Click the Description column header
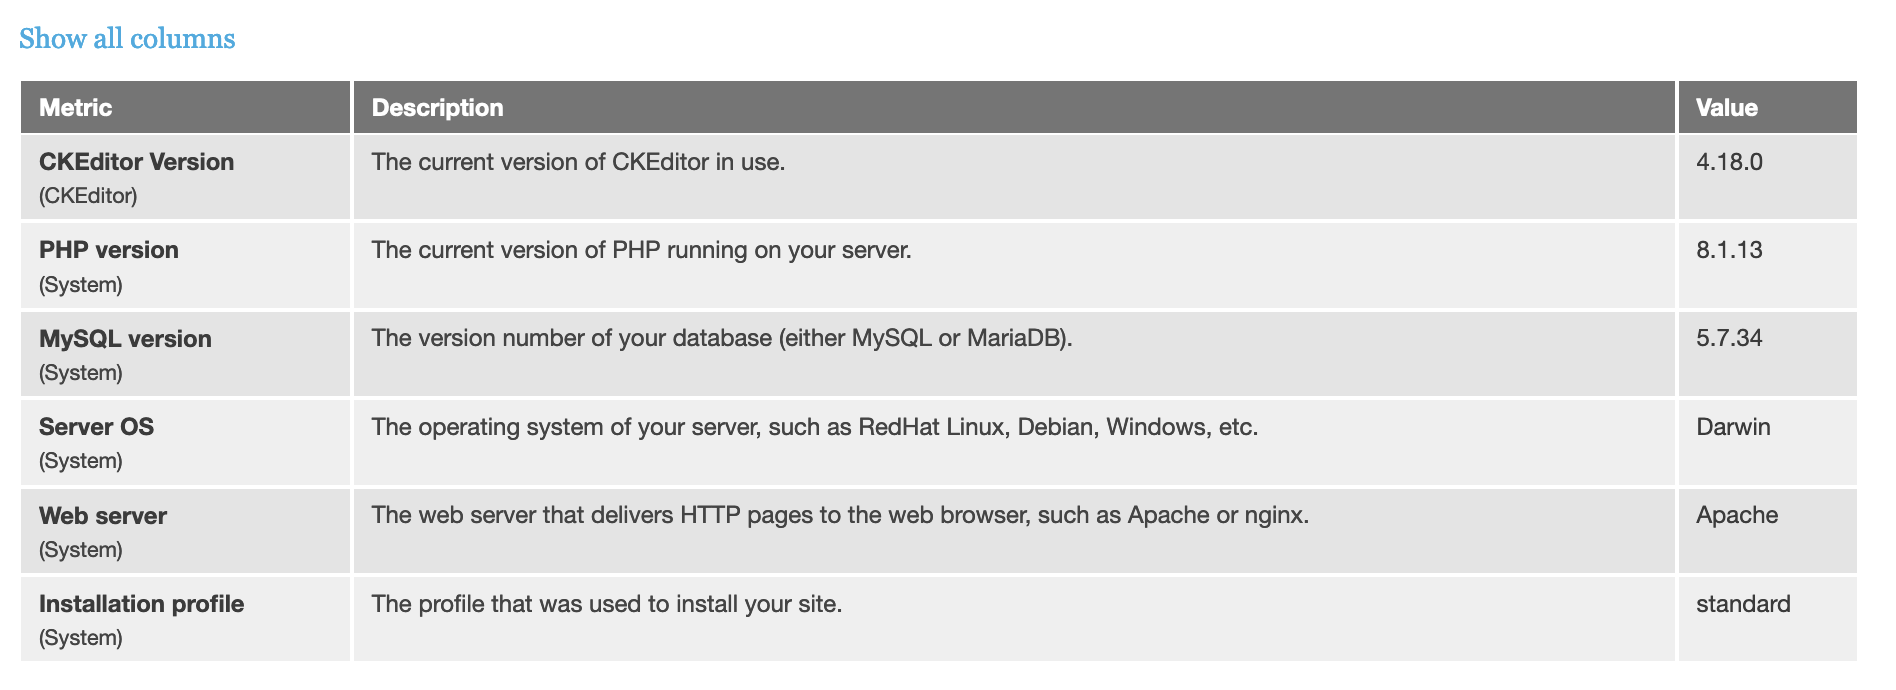The width and height of the screenshot is (1896, 690). (437, 107)
